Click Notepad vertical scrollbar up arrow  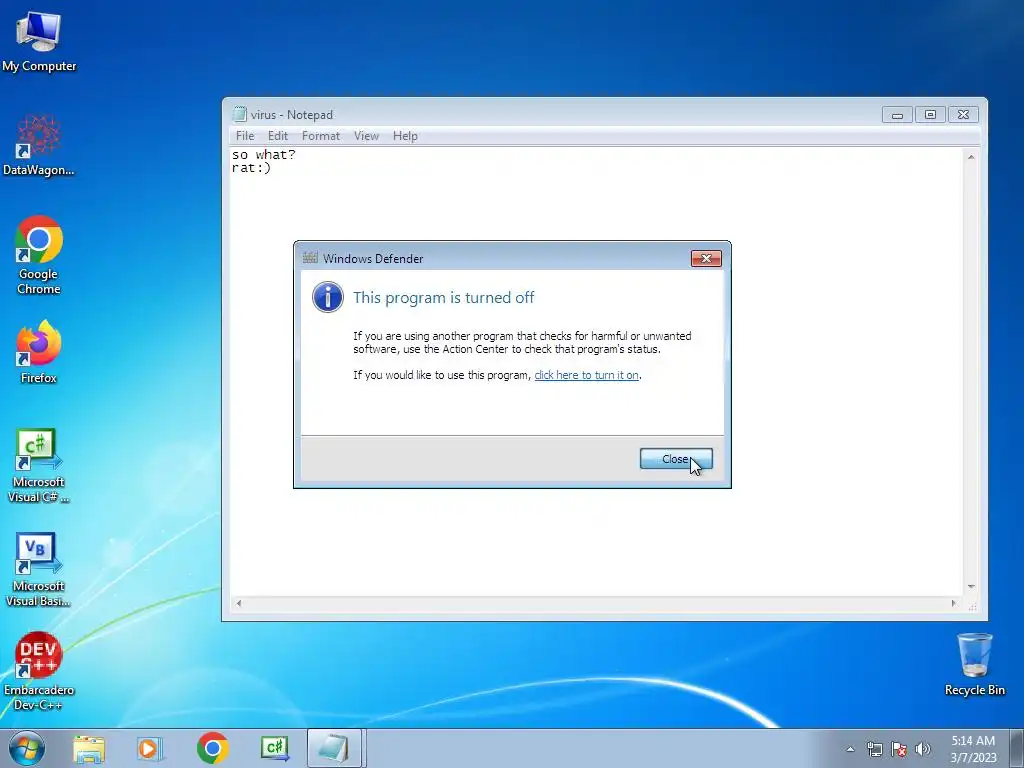point(971,157)
